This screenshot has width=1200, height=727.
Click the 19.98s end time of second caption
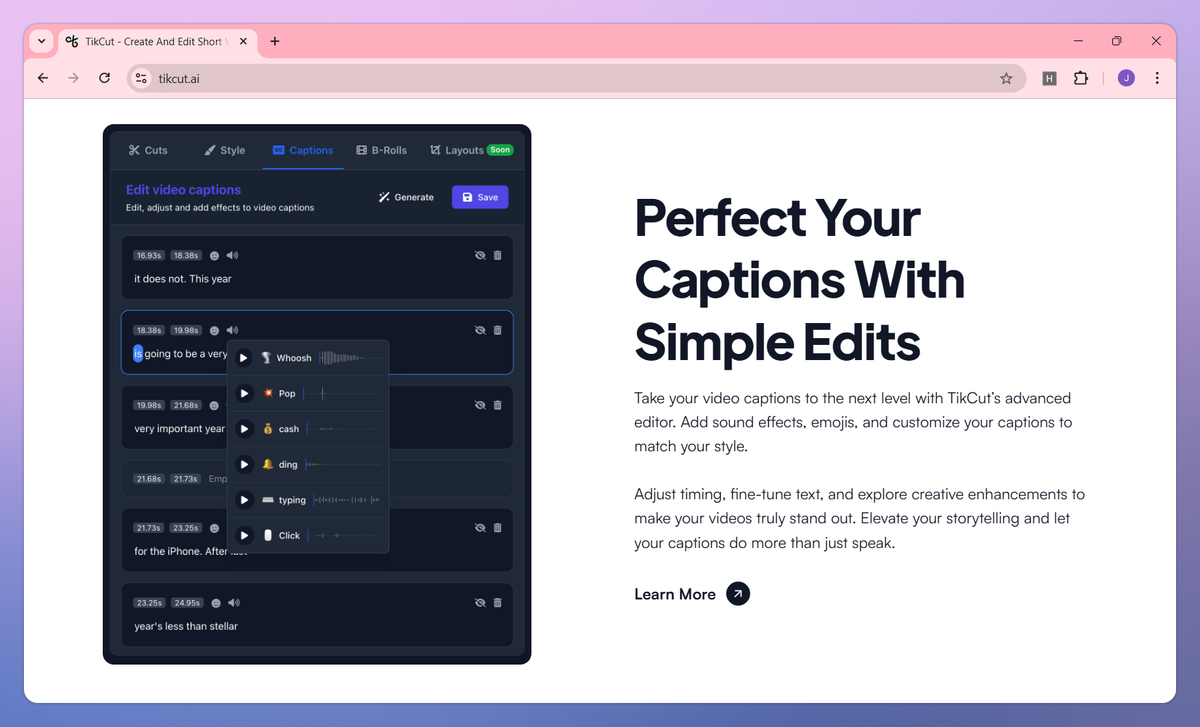coord(185,330)
